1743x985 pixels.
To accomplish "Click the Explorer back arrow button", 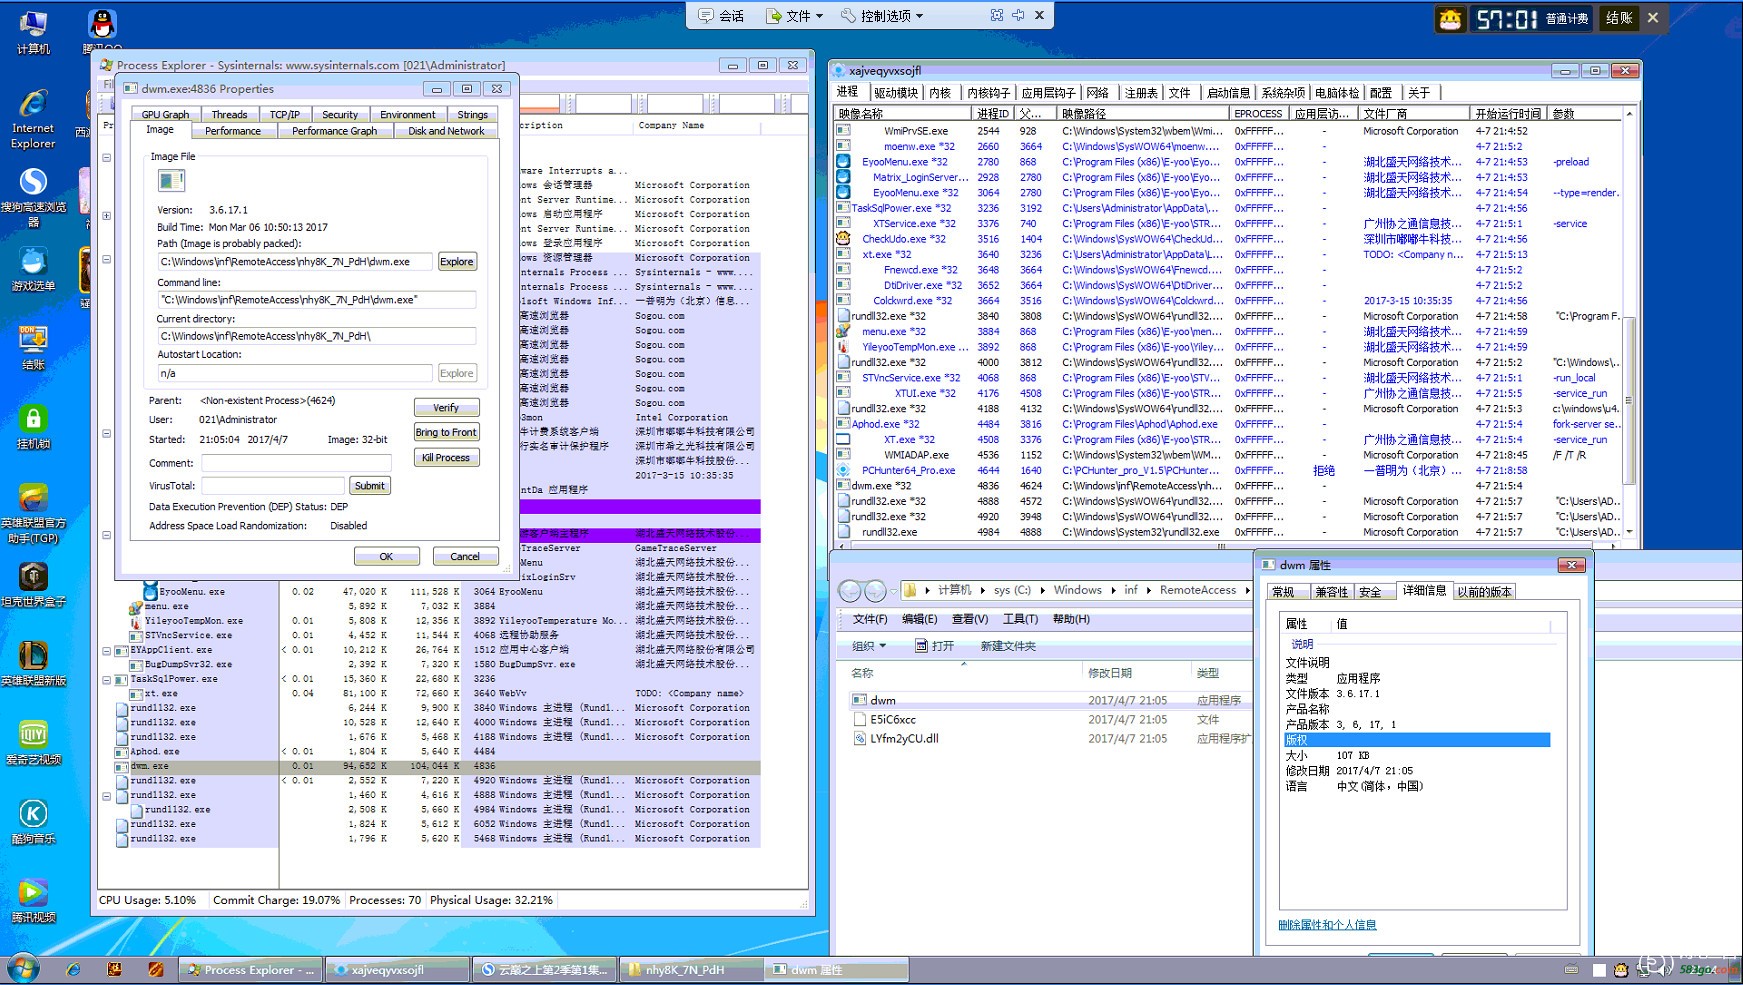I will pos(849,591).
